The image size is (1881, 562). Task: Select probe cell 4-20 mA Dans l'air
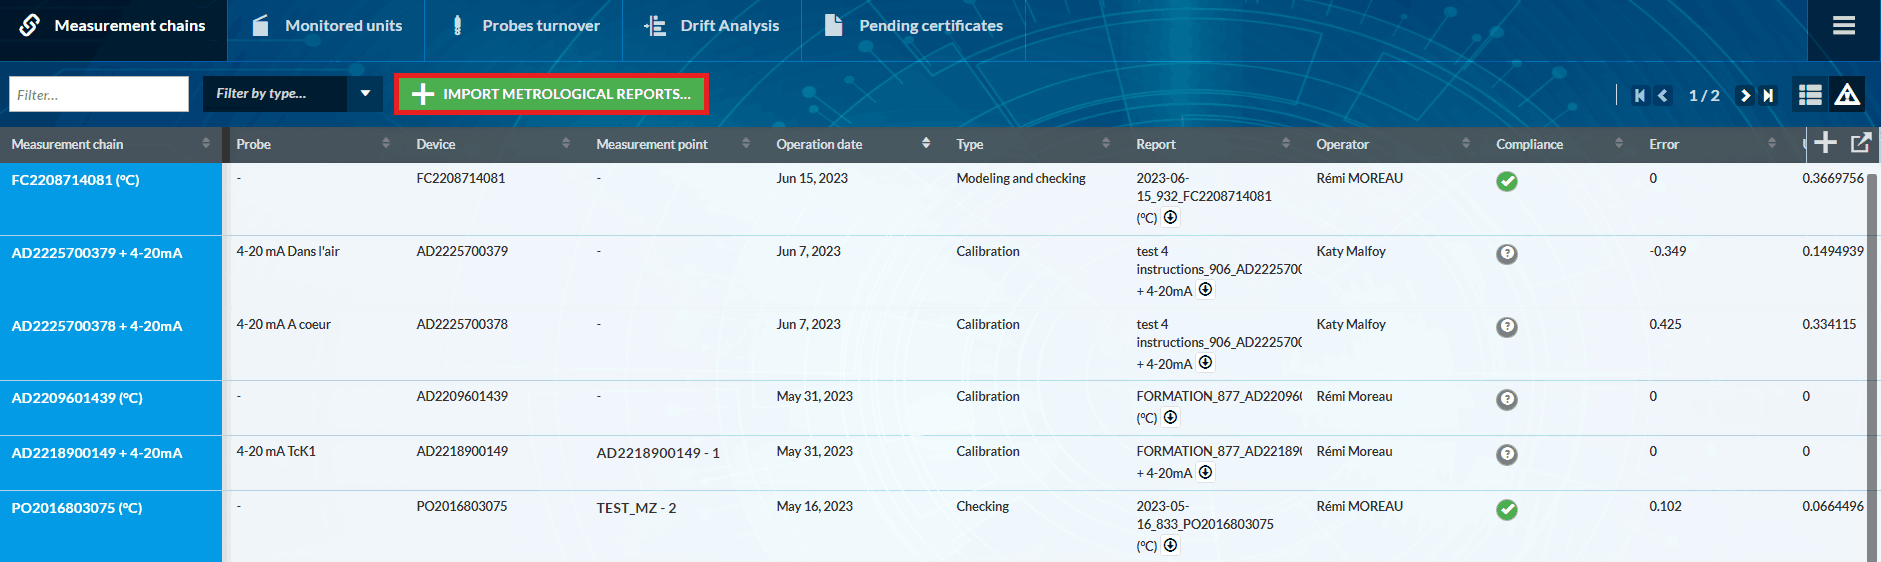pyautogui.click(x=288, y=251)
